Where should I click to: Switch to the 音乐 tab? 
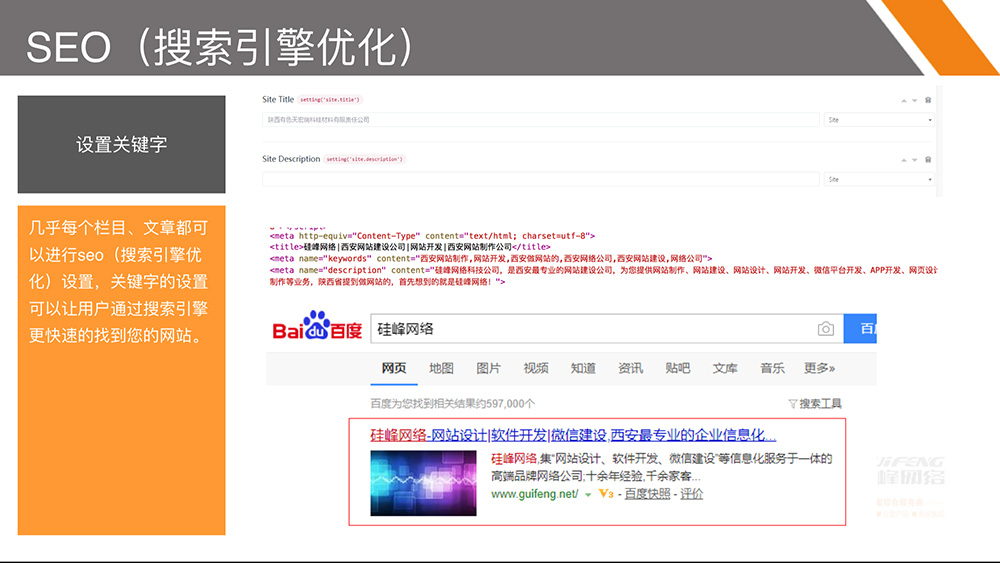click(772, 369)
